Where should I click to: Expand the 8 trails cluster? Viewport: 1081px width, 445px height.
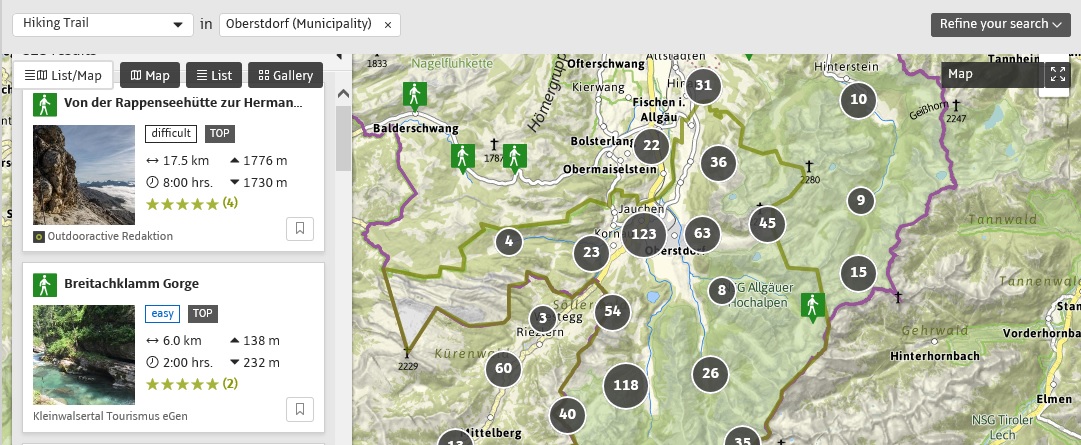[722, 290]
